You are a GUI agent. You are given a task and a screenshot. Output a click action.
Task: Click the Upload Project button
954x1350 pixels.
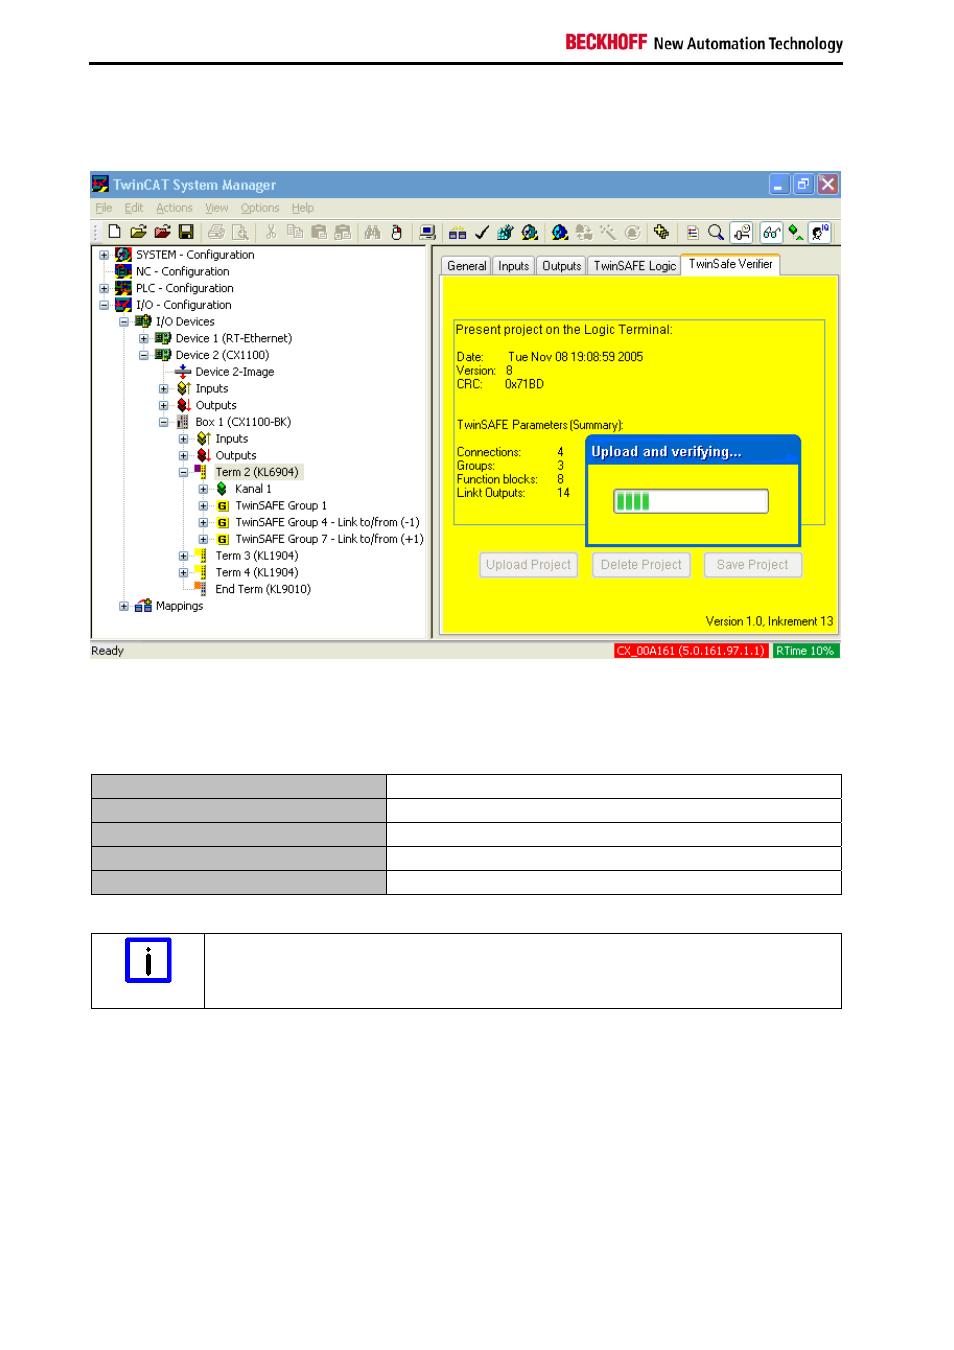click(x=528, y=565)
